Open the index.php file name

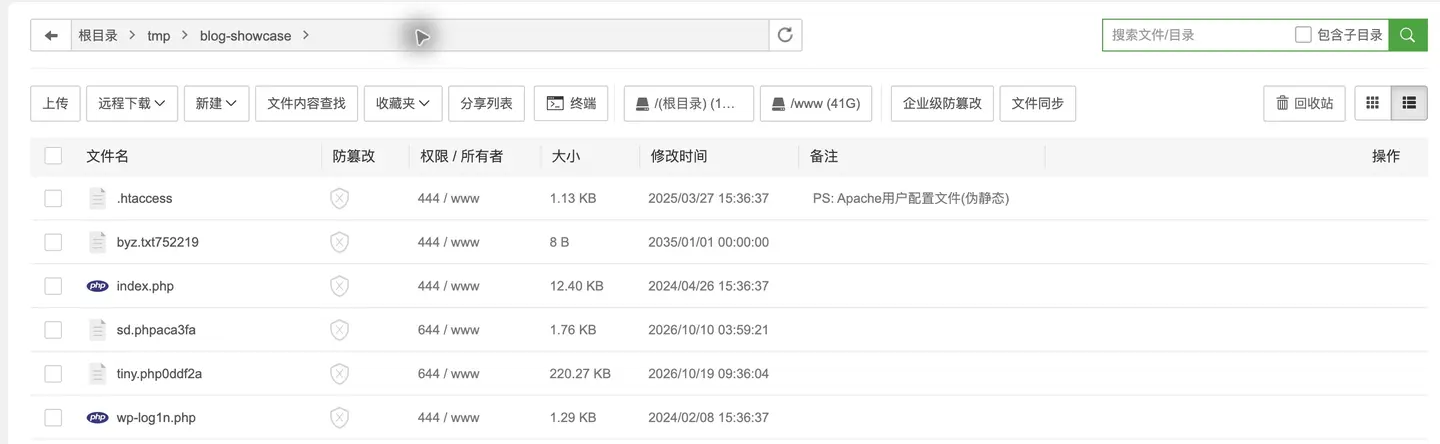pos(145,286)
